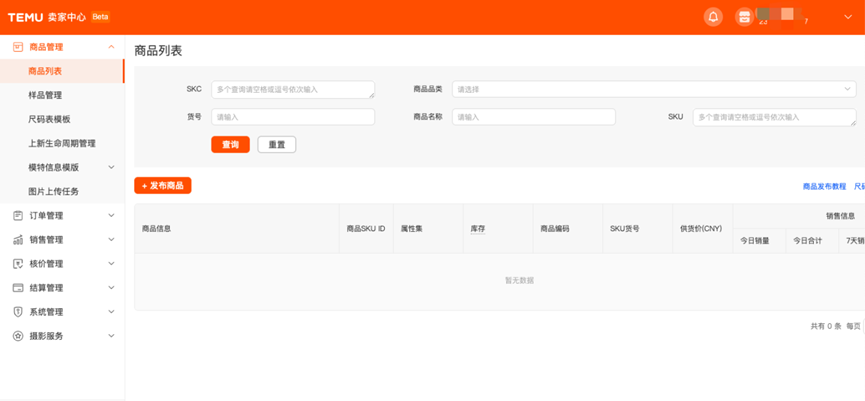
Task: Click the SKU货号 column header
Action: click(x=624, y=228)
